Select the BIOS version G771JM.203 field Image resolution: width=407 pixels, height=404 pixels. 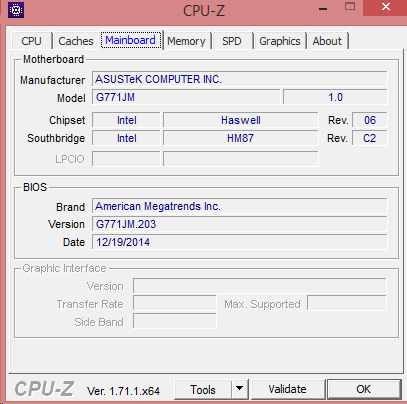pos(240,224)
